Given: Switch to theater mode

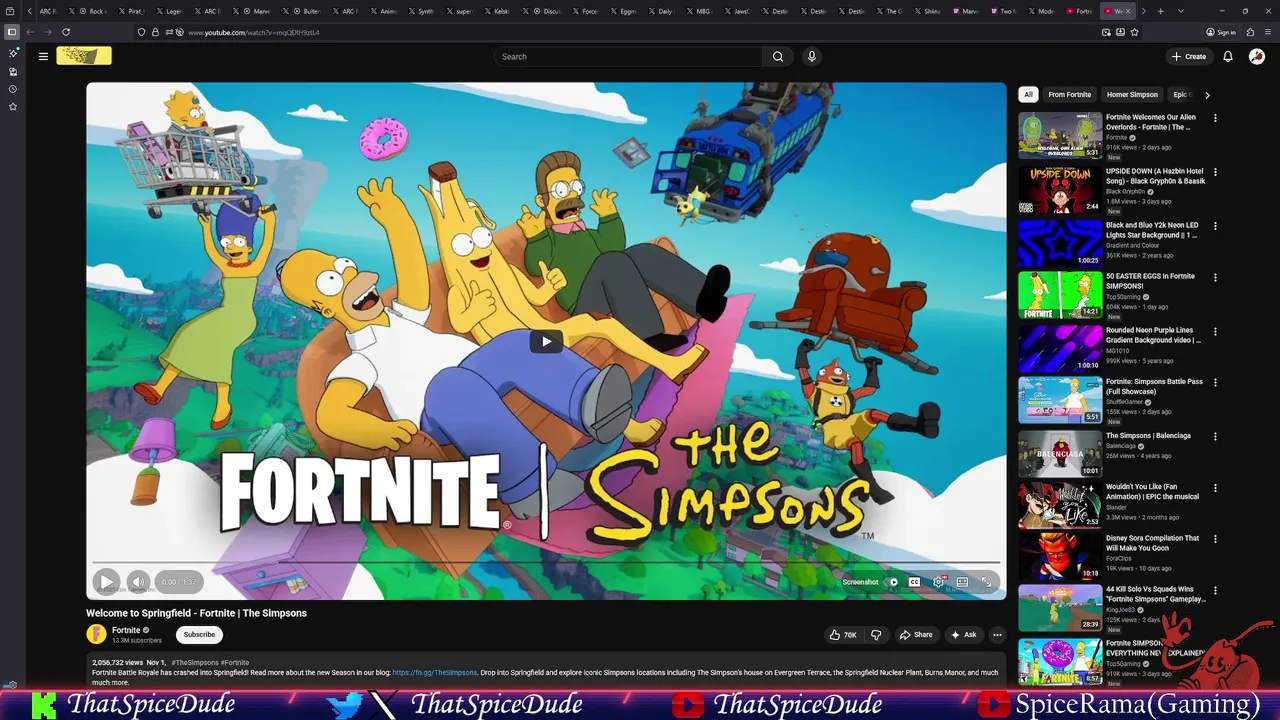Looking at the screenshot, I should [962, 581].
